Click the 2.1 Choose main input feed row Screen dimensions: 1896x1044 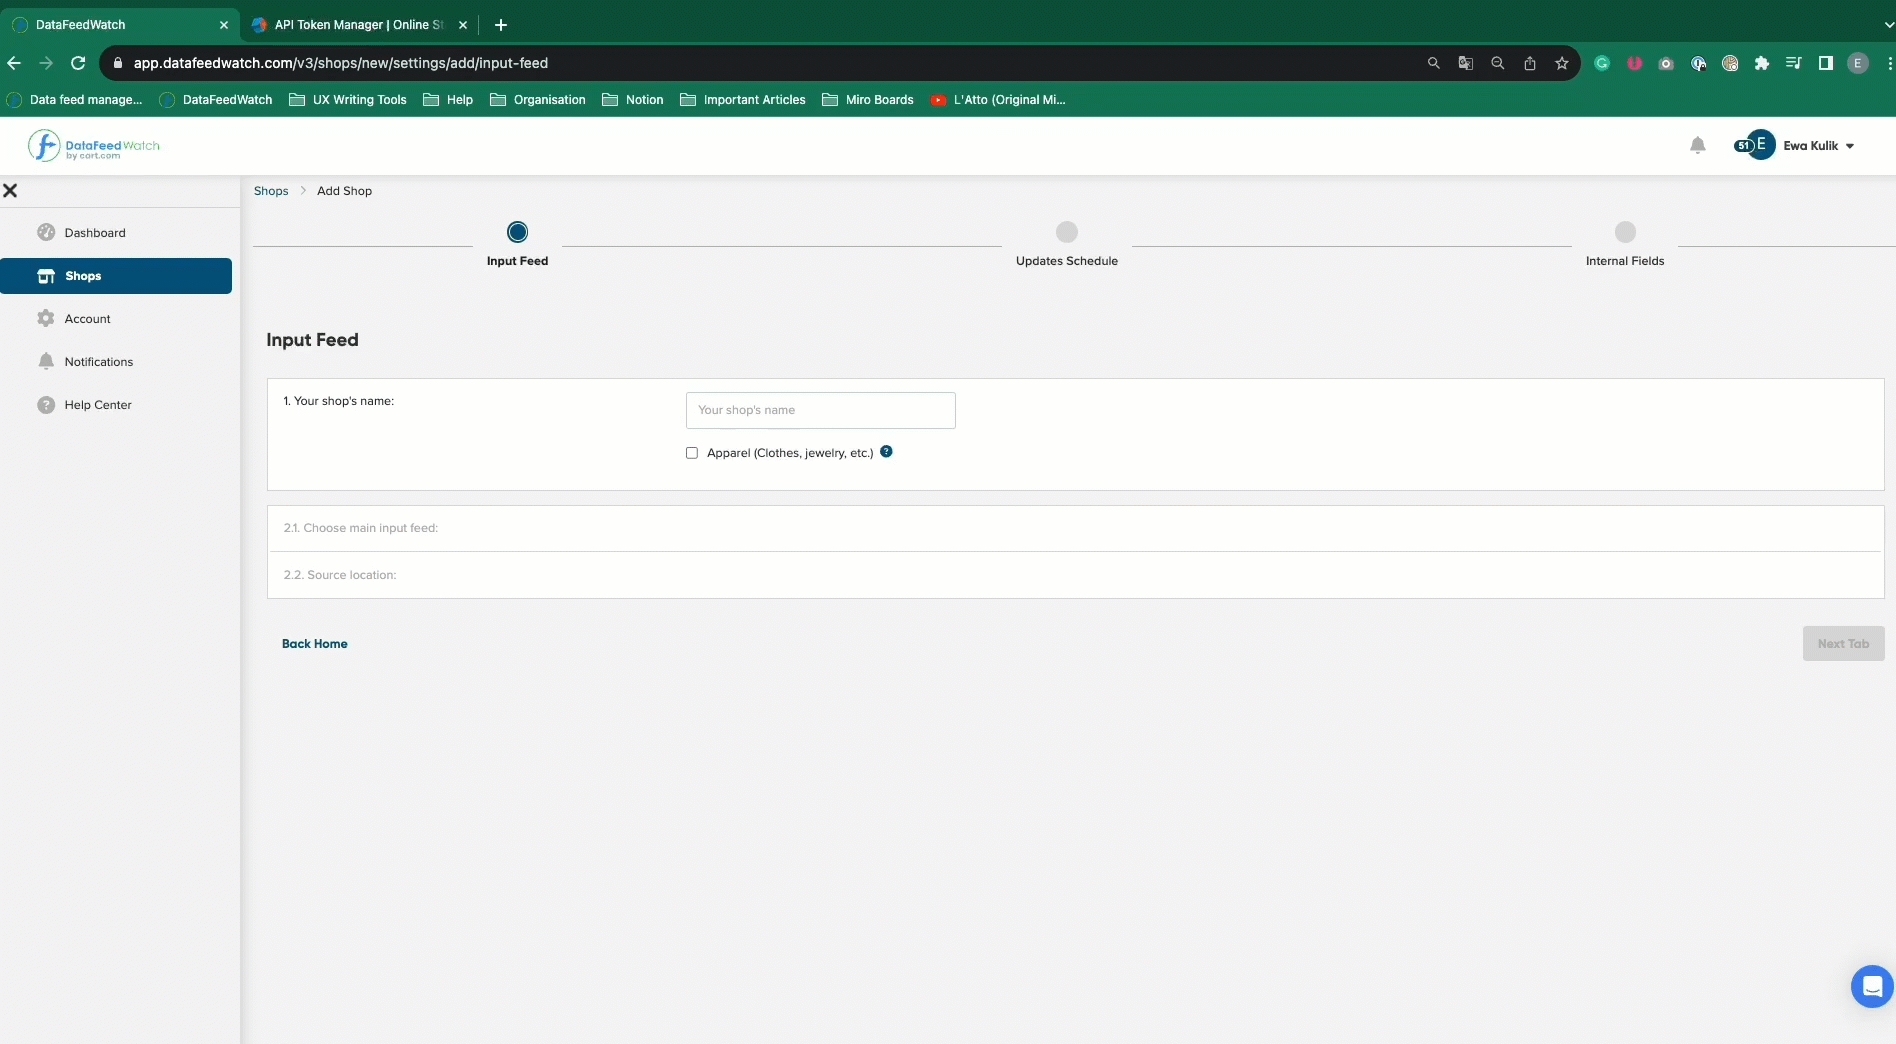coord(1075,528)
